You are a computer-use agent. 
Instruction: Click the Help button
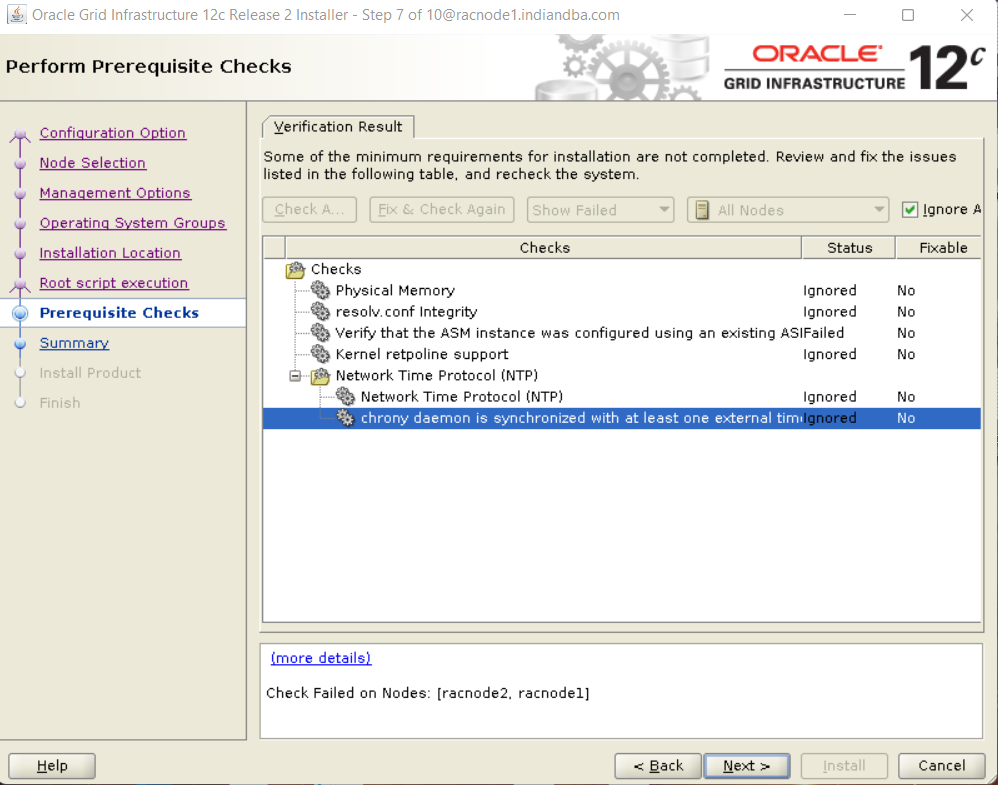click(52, 766)
